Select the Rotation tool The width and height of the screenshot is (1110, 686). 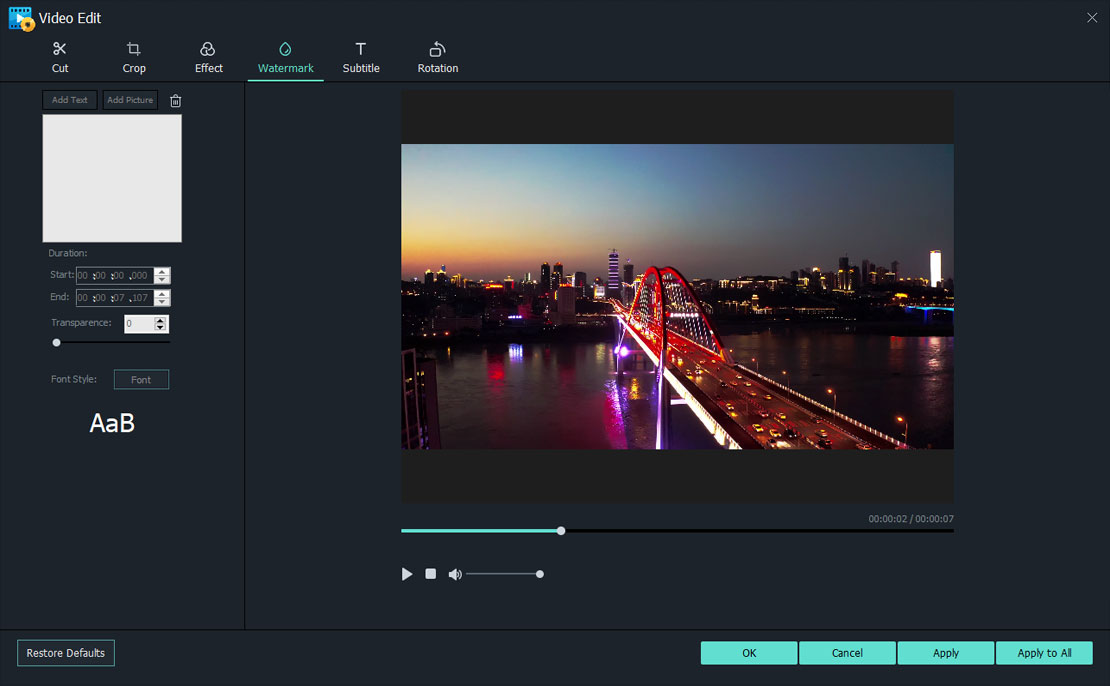tap(437, 56)
